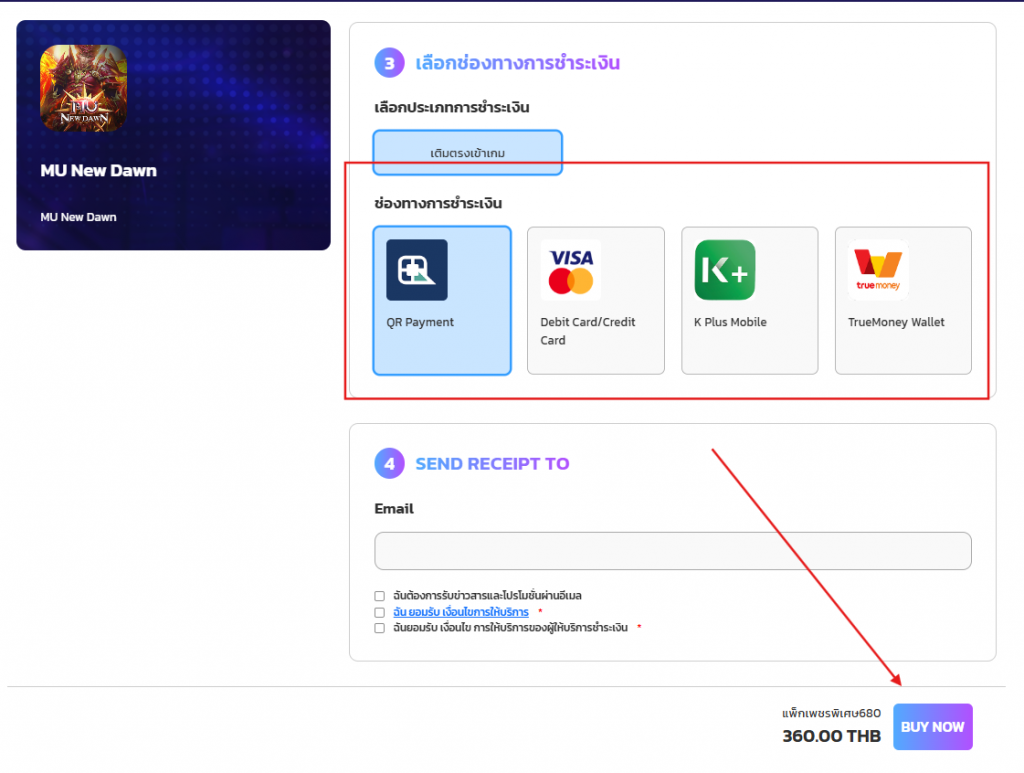Select the TrueMoney logo

coord(878,270)
